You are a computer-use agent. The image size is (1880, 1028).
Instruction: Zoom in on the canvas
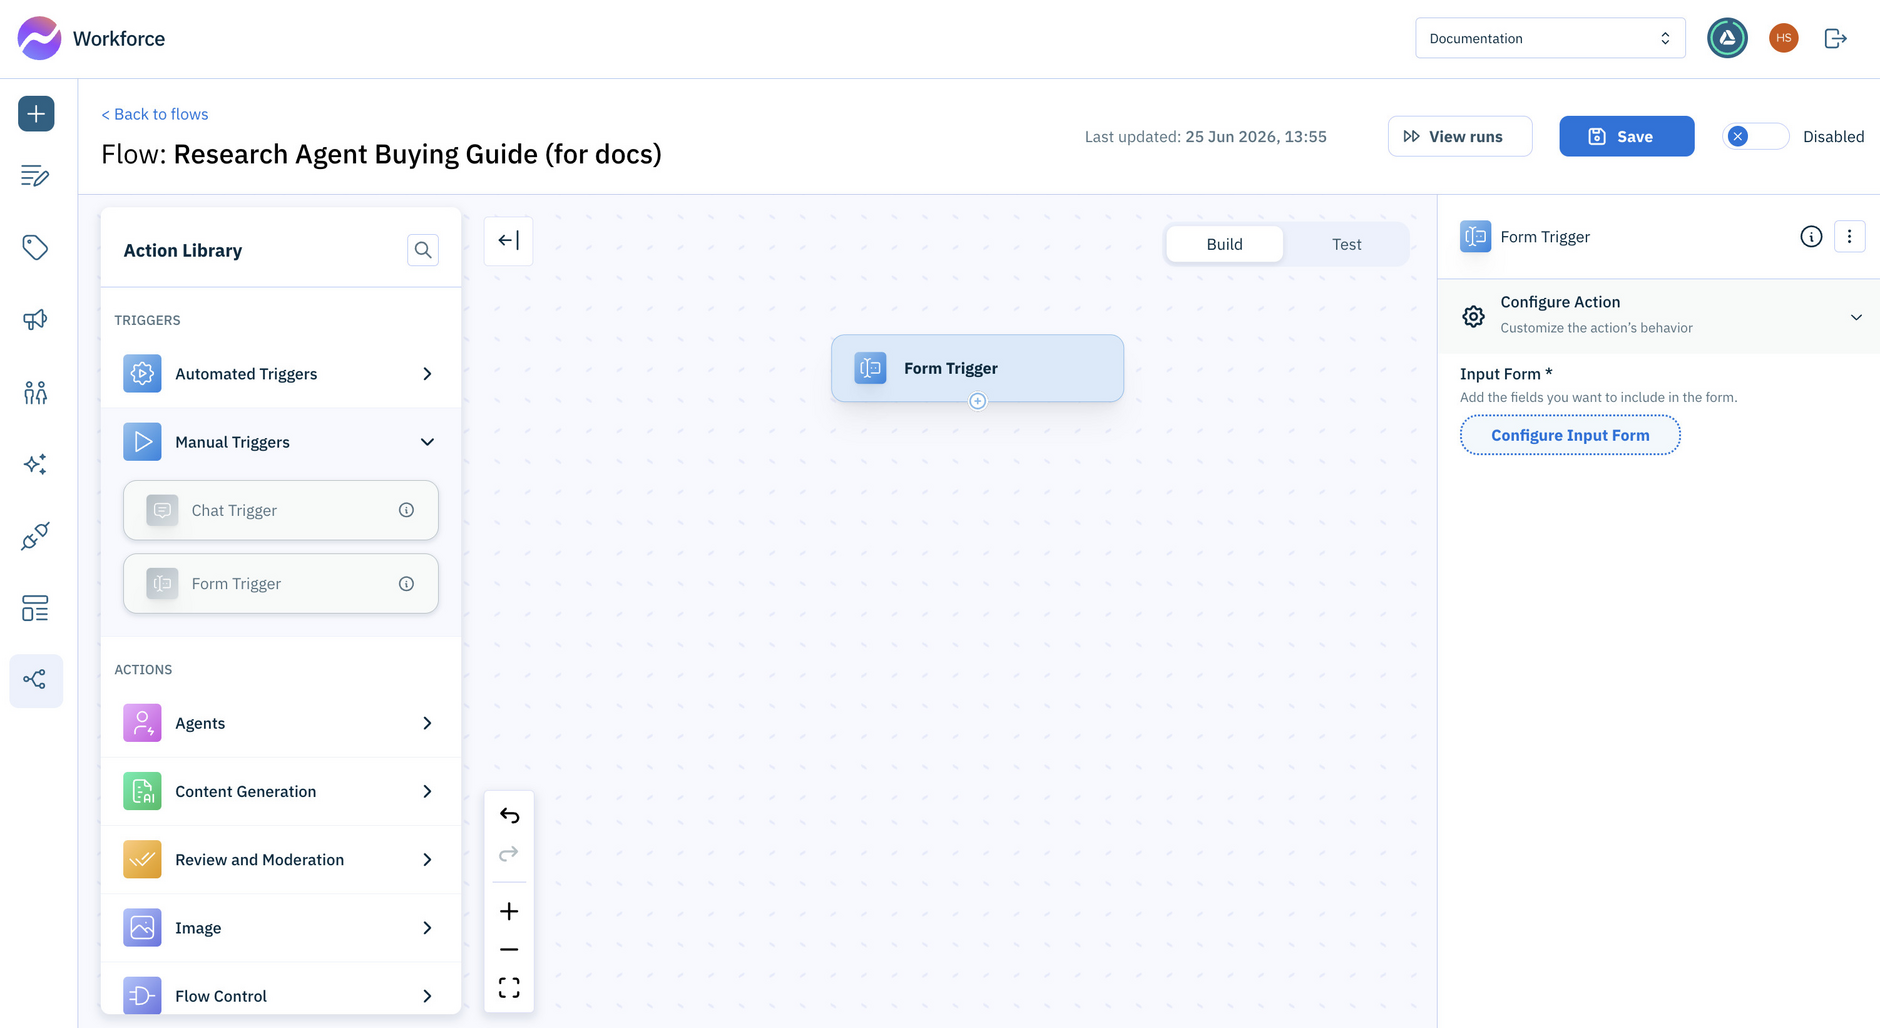[509, 911]
